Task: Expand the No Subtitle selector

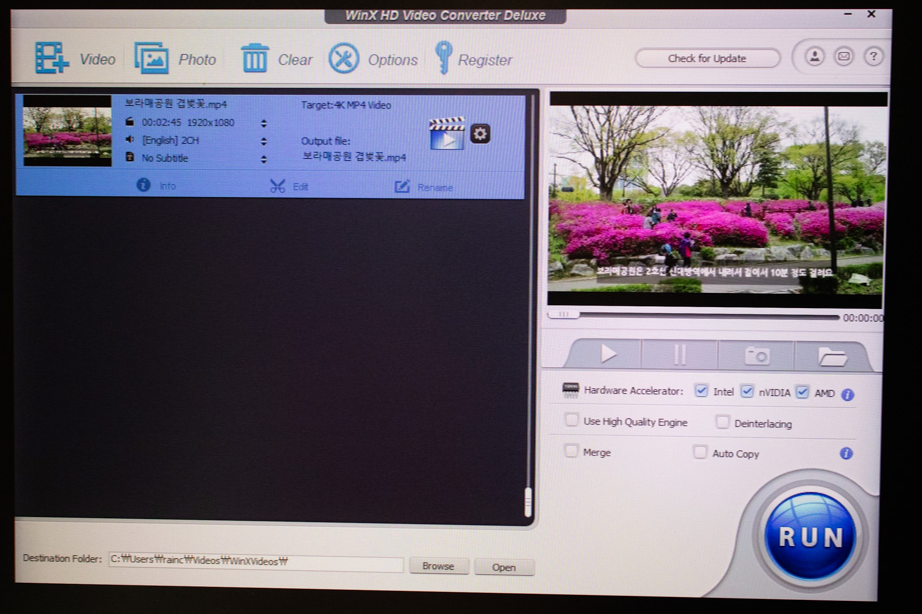Action: [x=263, y=159]
